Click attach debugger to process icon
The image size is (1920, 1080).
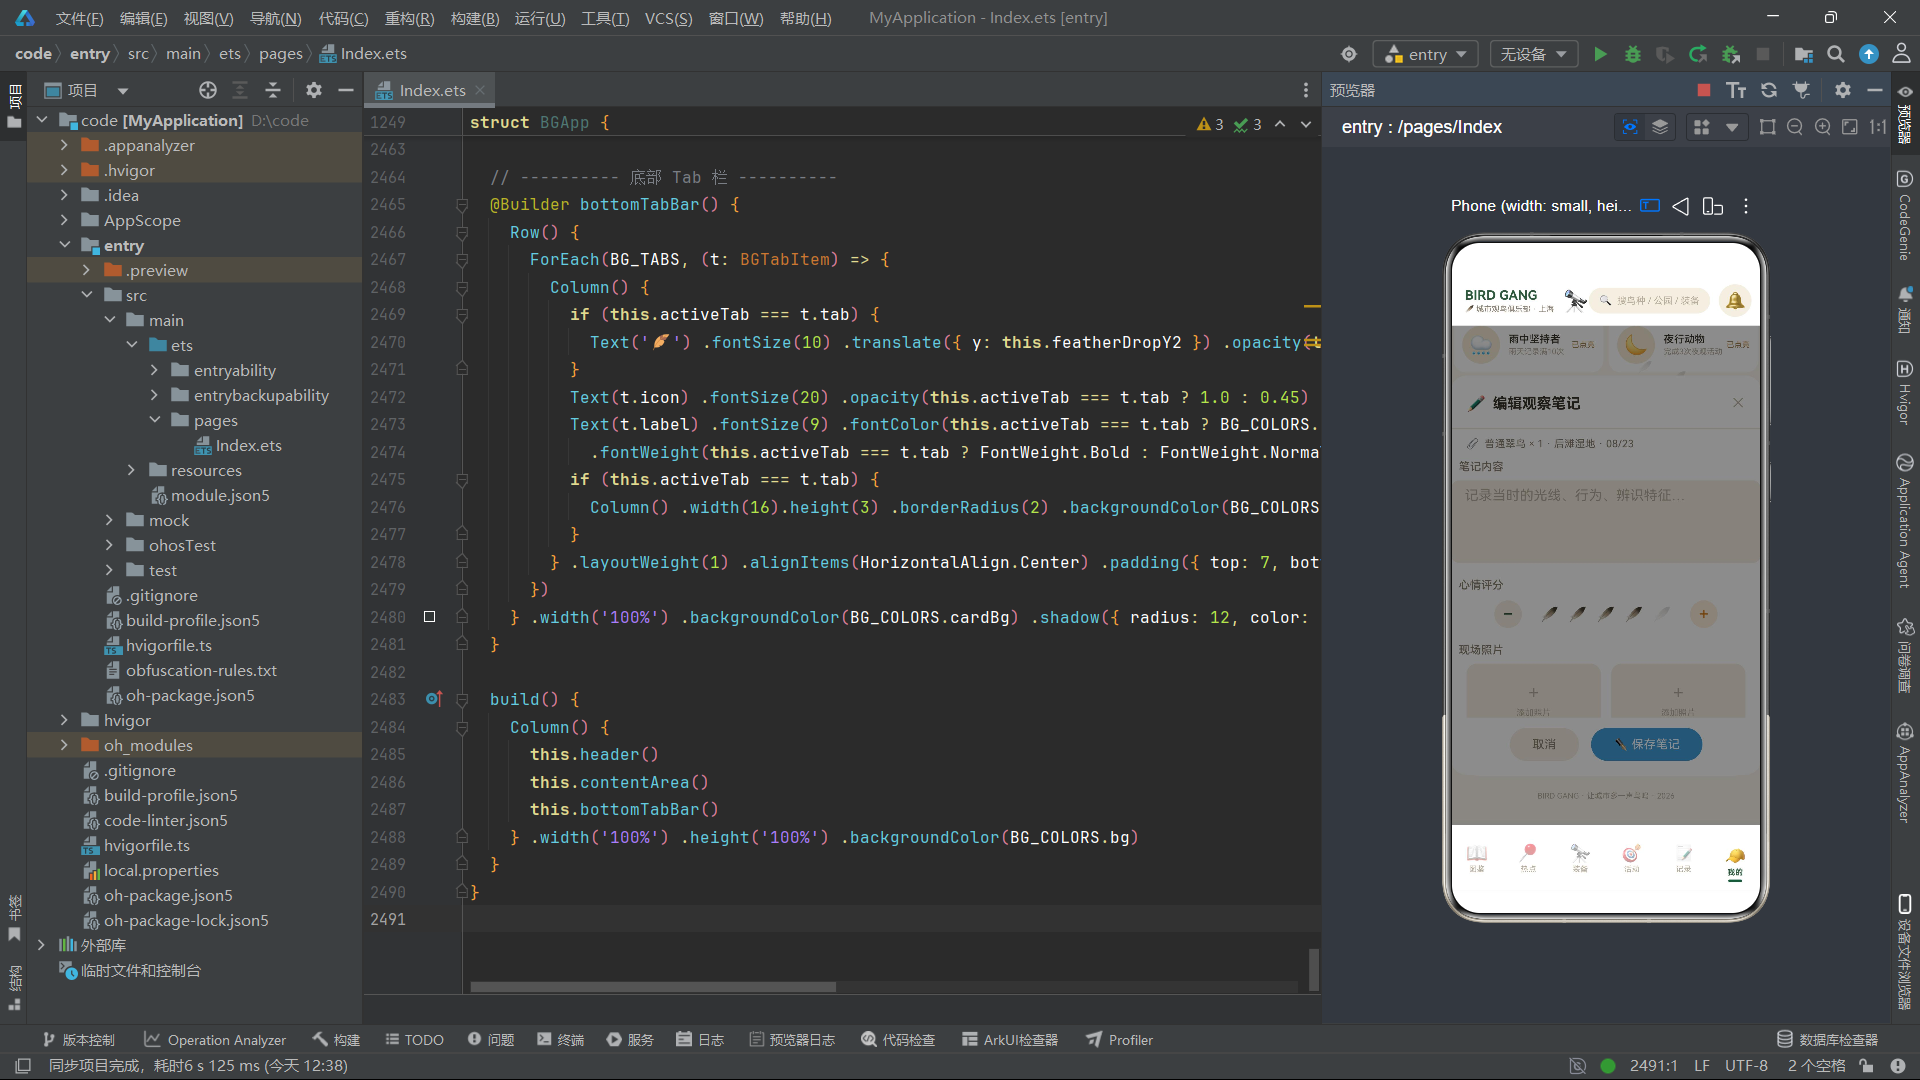[1731, 54]
